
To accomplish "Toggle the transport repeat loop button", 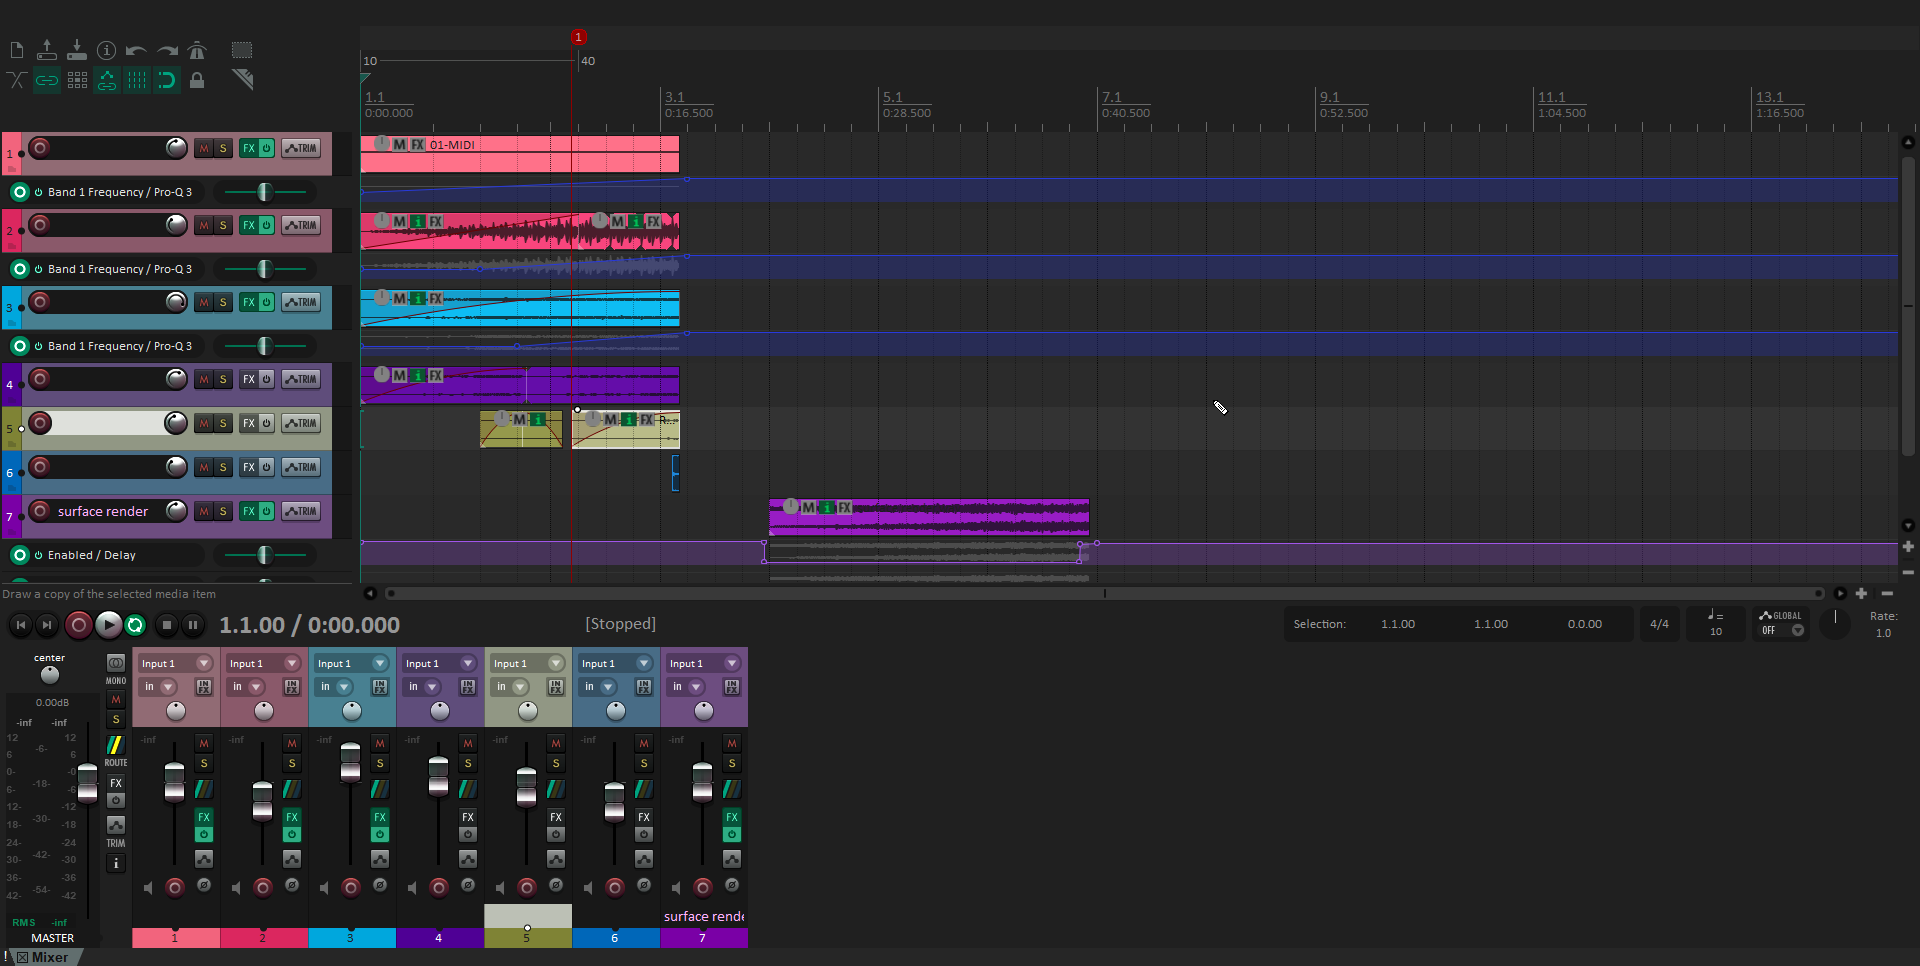I will pos(136,625).
